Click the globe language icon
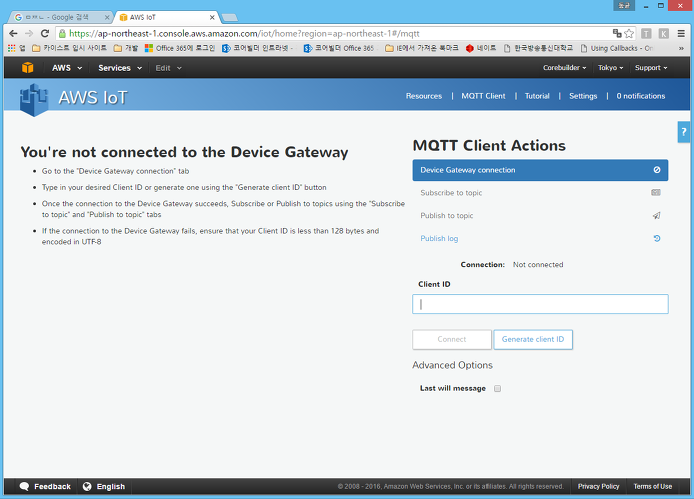This screenshot has height=499, width=694. (87, 487)
